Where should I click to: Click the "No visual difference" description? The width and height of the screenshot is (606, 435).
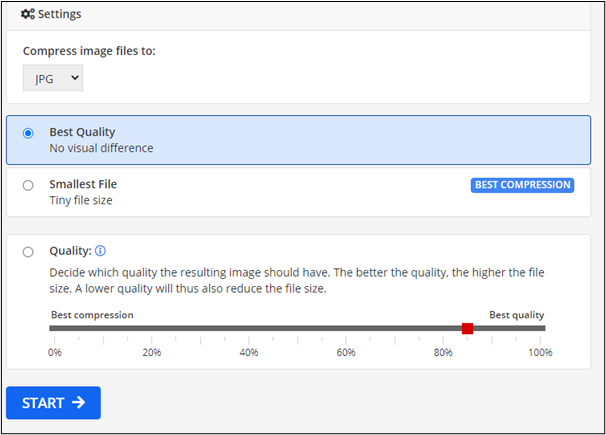coord(101,148)
